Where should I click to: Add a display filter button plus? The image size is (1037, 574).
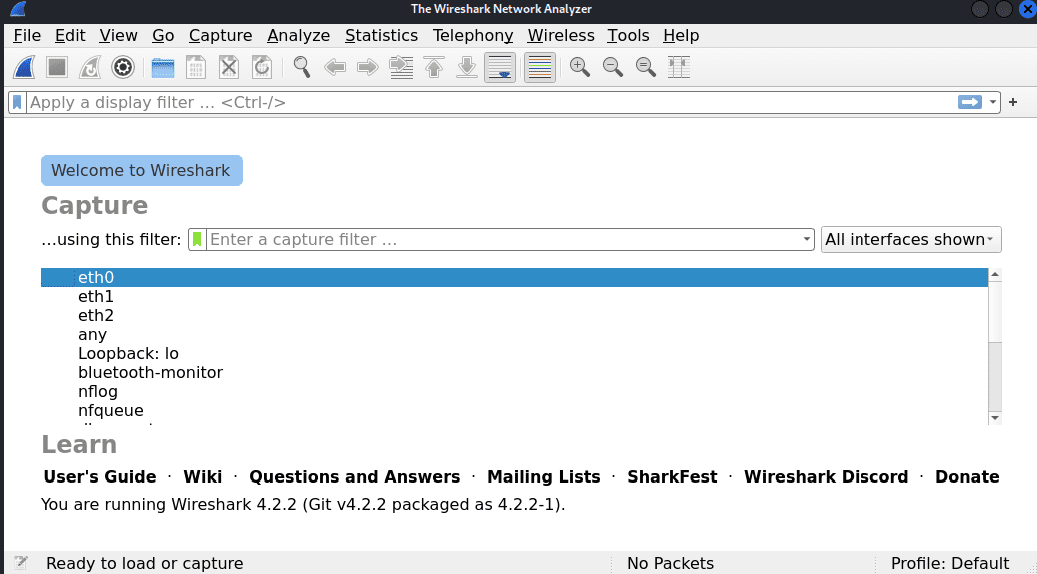1013,102
